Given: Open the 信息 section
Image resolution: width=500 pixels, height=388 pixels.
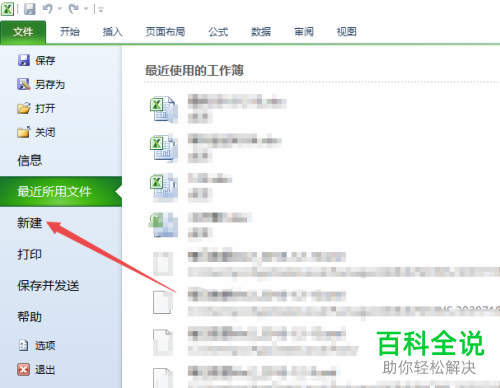Looking at the screenshot, I should point(30,160).
